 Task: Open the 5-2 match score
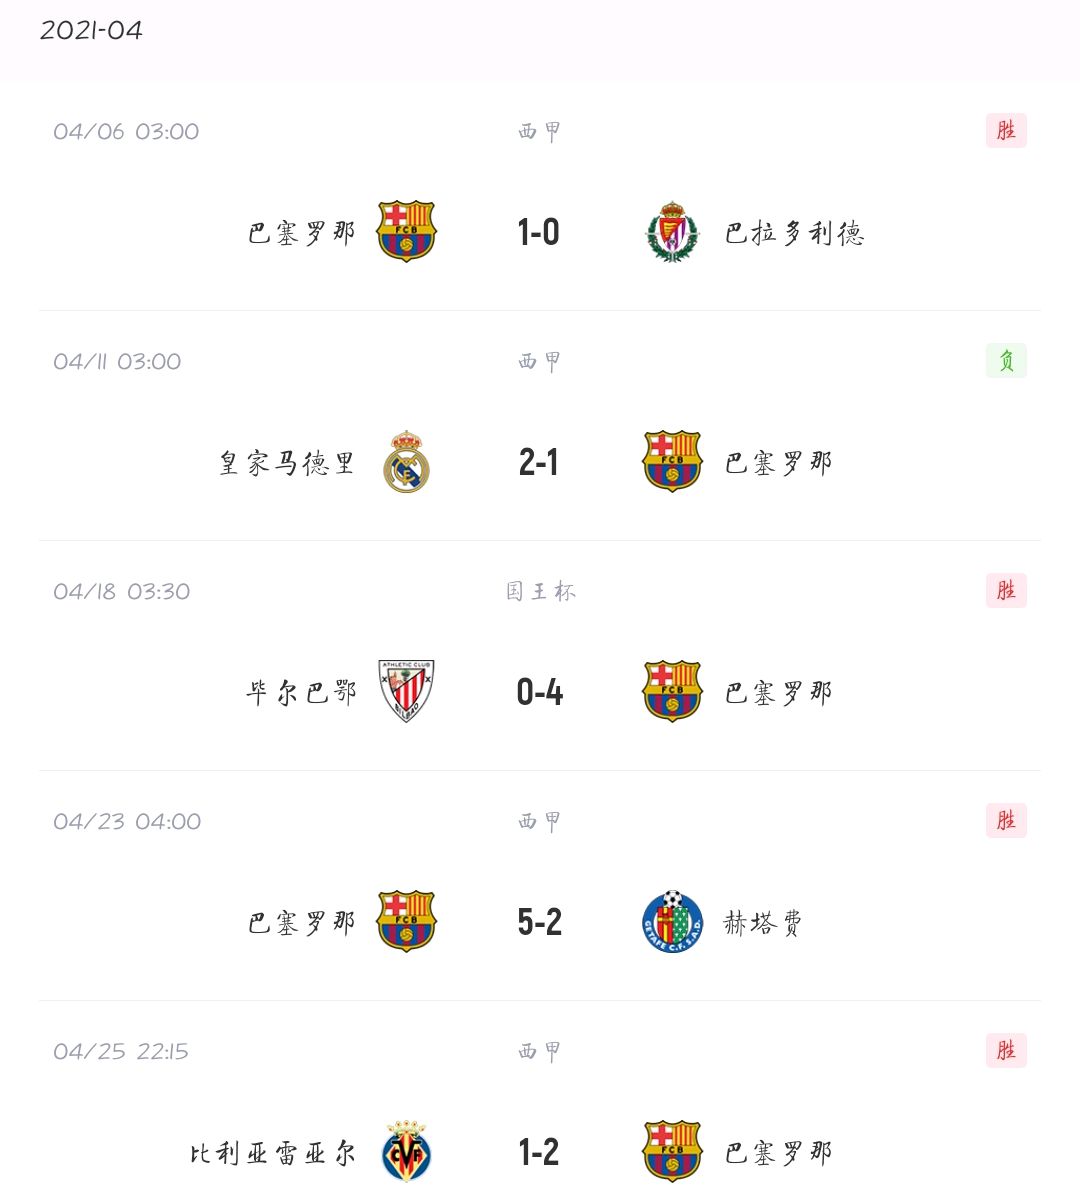540,922
